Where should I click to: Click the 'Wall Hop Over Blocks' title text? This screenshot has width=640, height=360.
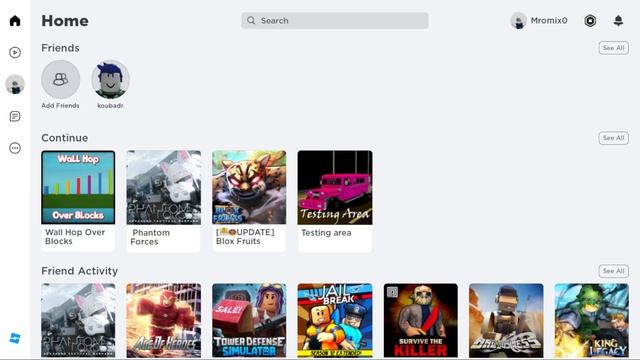coord(75,237)
